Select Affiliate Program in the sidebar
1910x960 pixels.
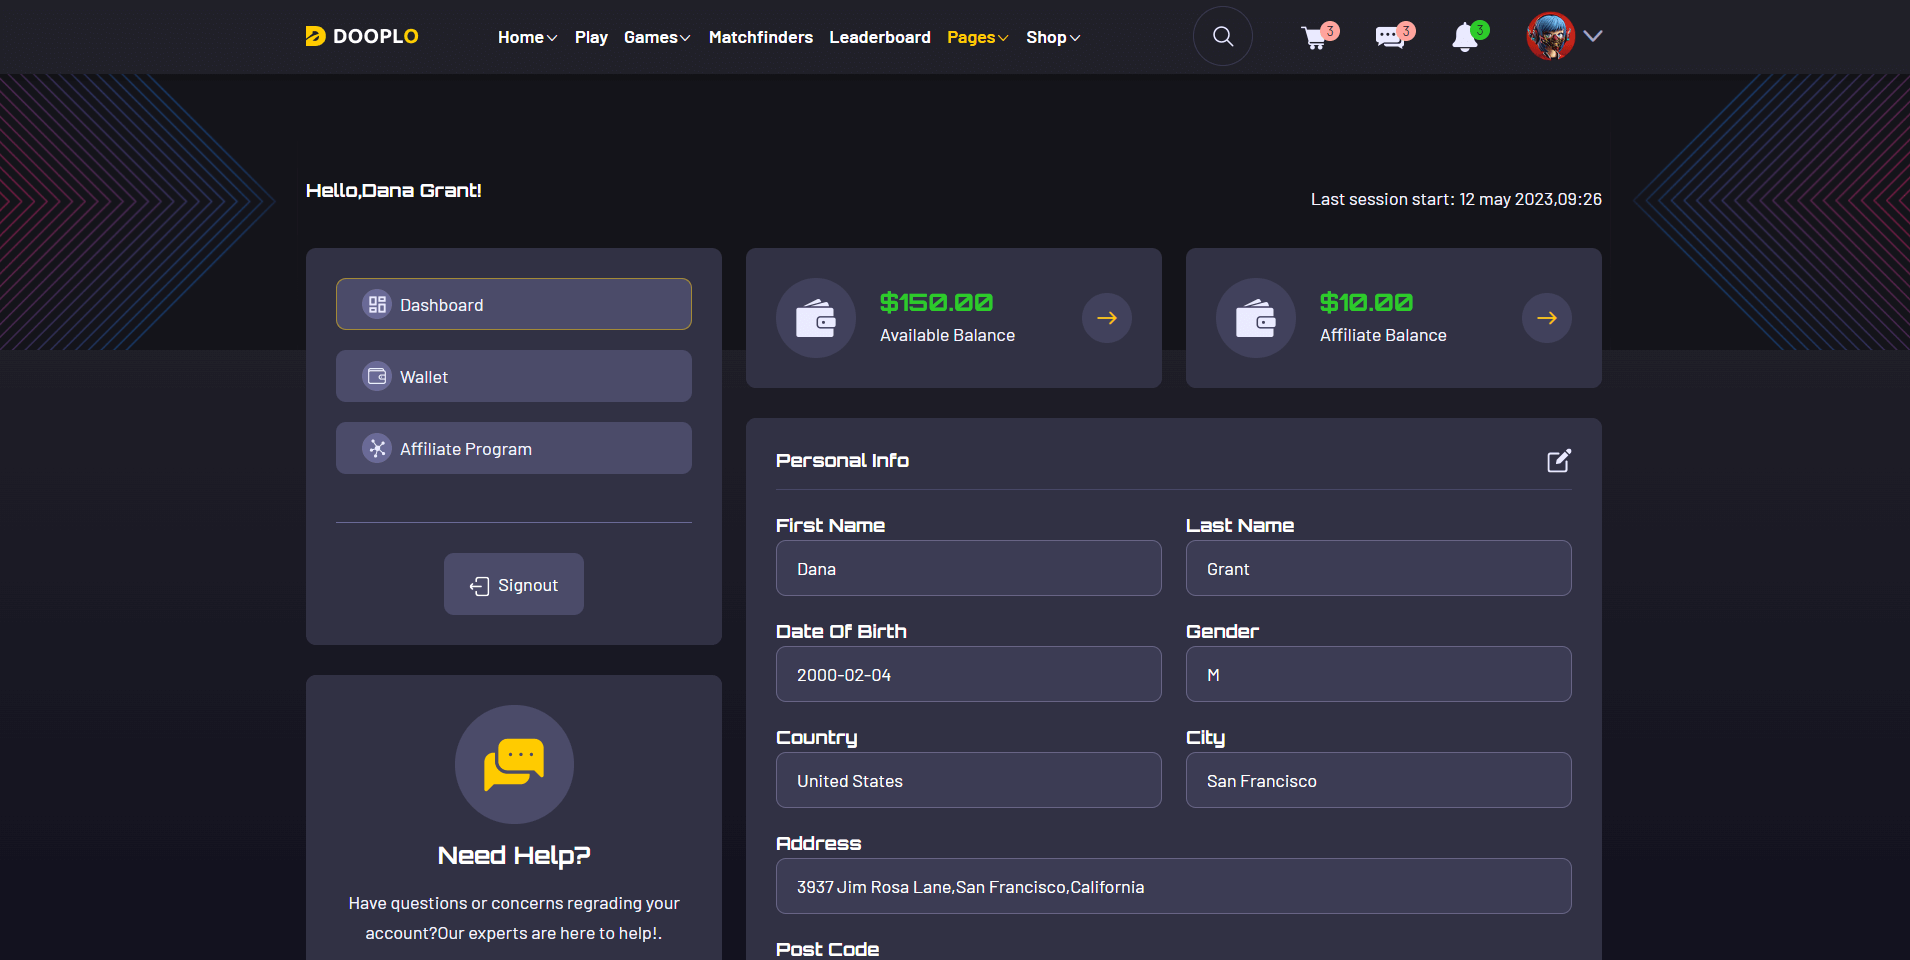pyautogui.click(x=514, y=448)
